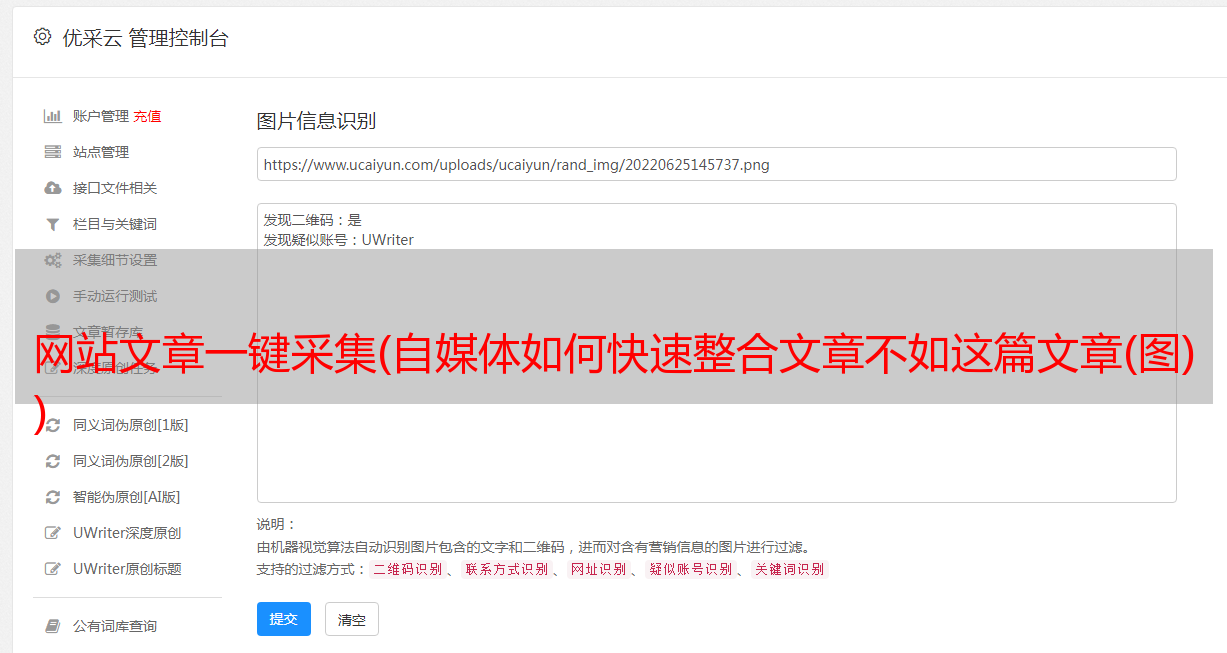Click the book icon for 公有词库查询
The height and width of the screenshot is (653, 1227).
point(53,626)
